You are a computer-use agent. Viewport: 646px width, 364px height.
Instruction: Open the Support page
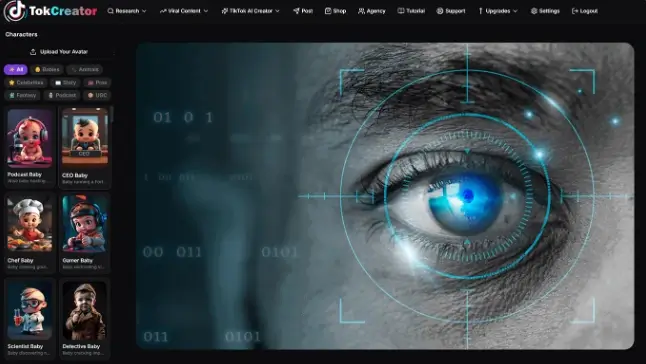point(451,11)
